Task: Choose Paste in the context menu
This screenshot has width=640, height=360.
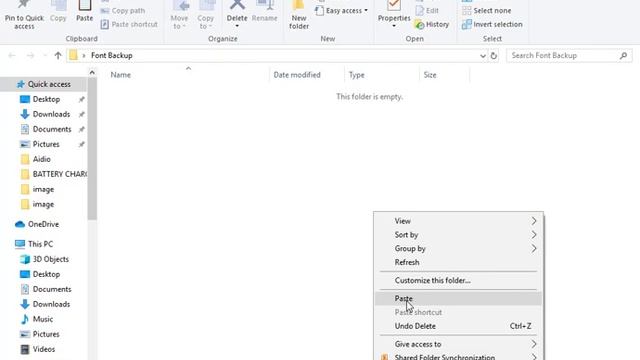Action: 458,299
